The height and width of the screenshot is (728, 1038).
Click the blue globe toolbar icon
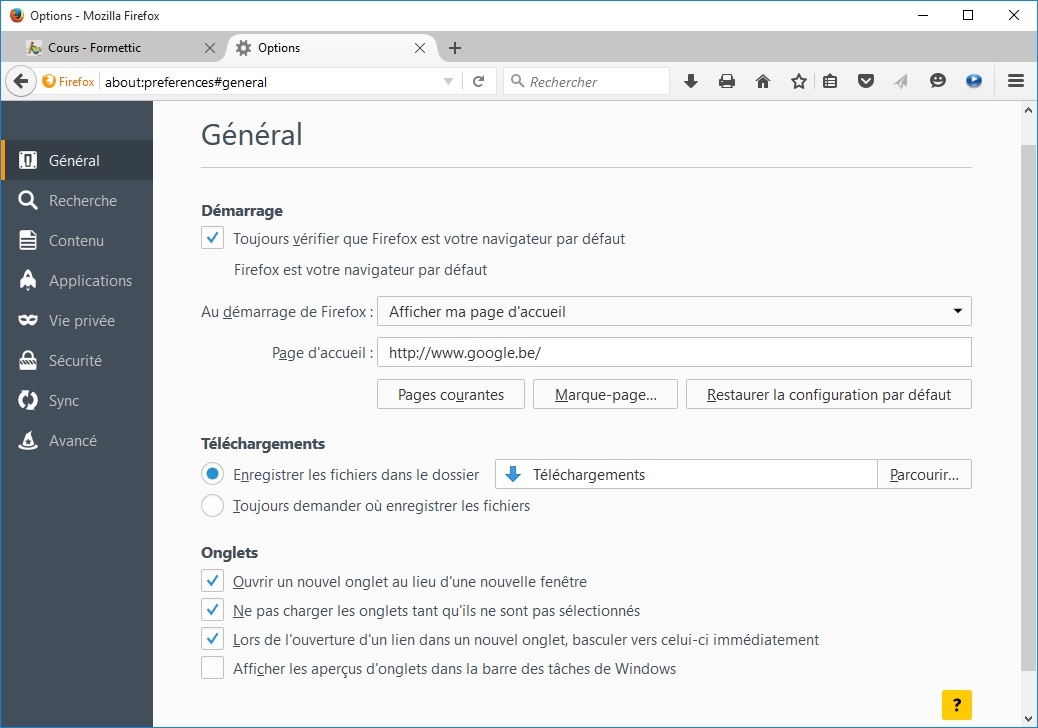coord(974,81)
